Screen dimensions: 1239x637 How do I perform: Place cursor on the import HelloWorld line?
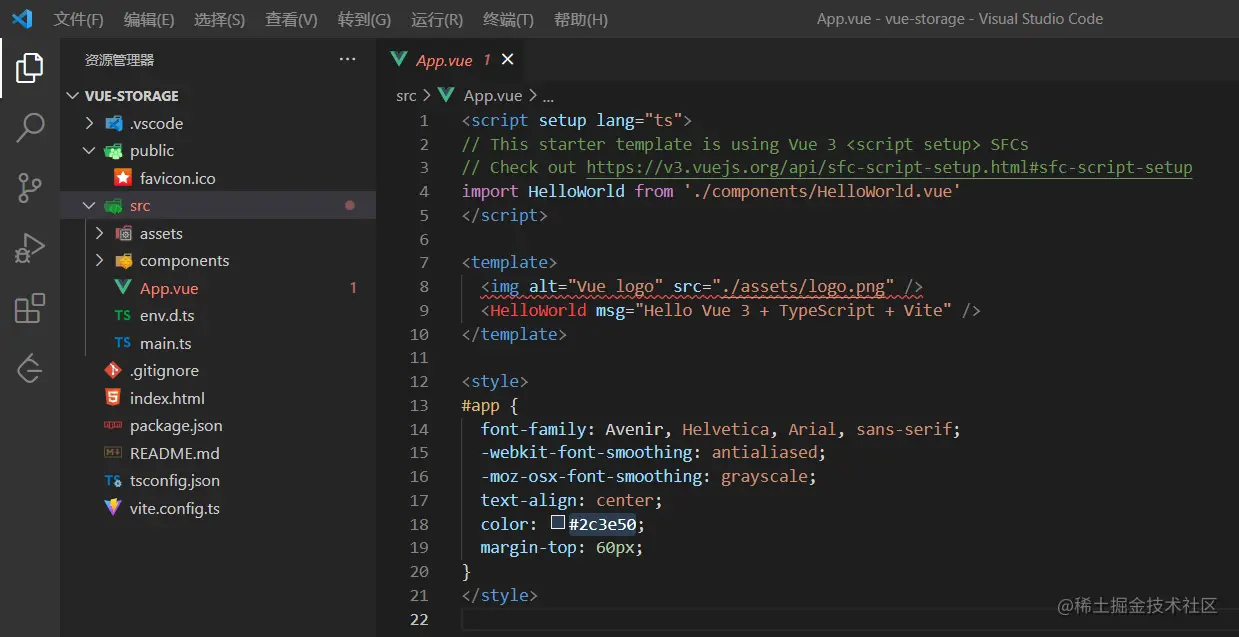pos(711,191)
